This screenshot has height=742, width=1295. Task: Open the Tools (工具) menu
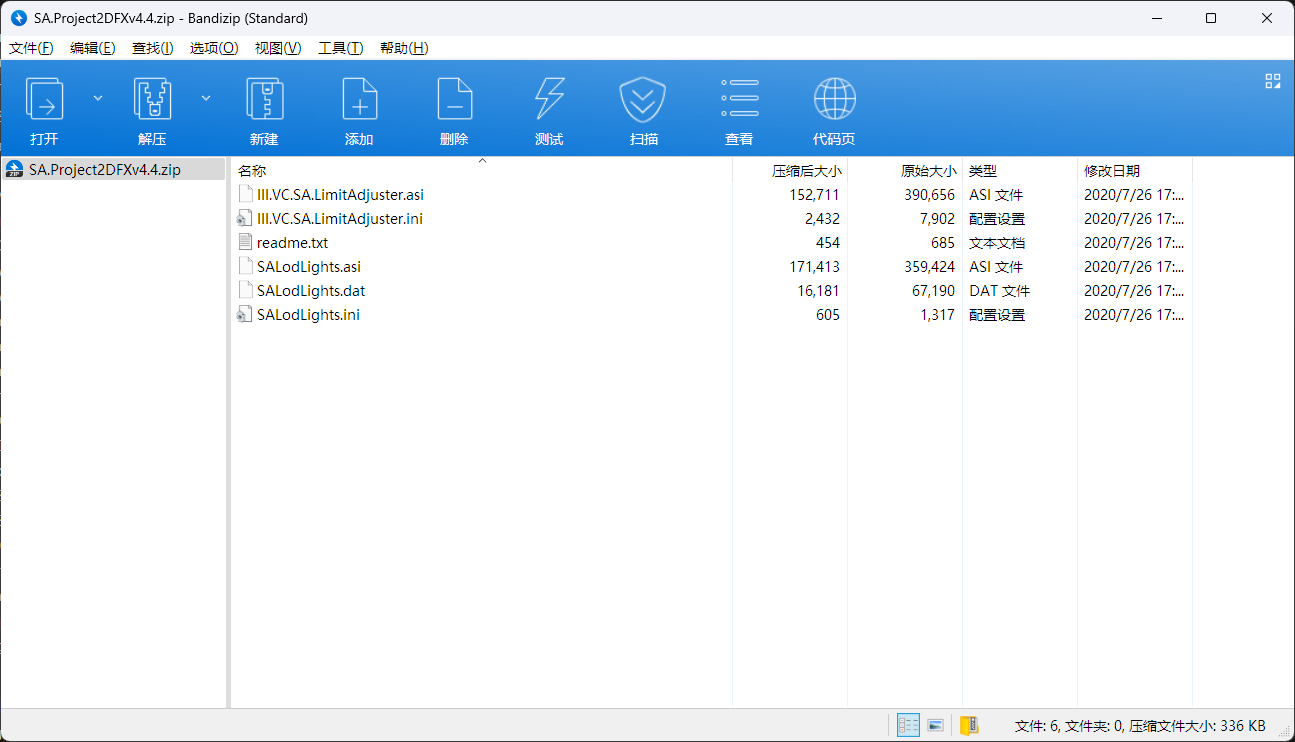(x=340, y=48)
